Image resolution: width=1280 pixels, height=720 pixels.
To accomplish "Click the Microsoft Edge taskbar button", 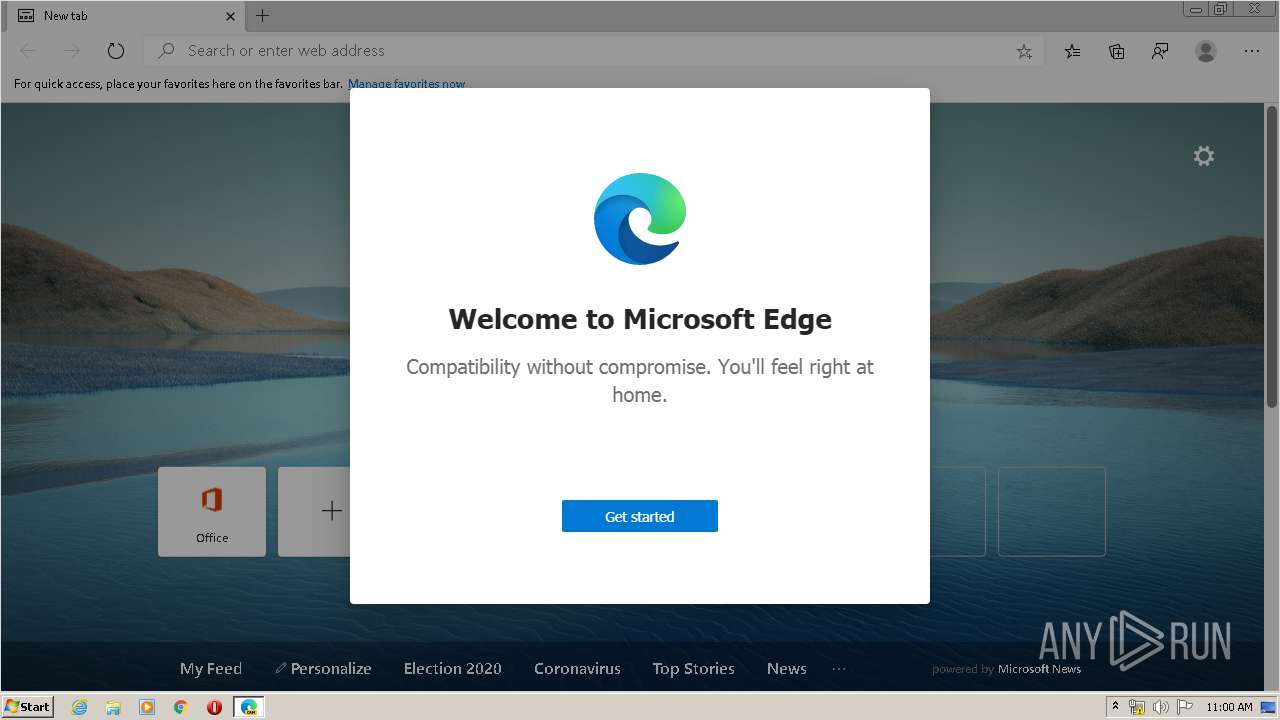I will click(249, 707).
